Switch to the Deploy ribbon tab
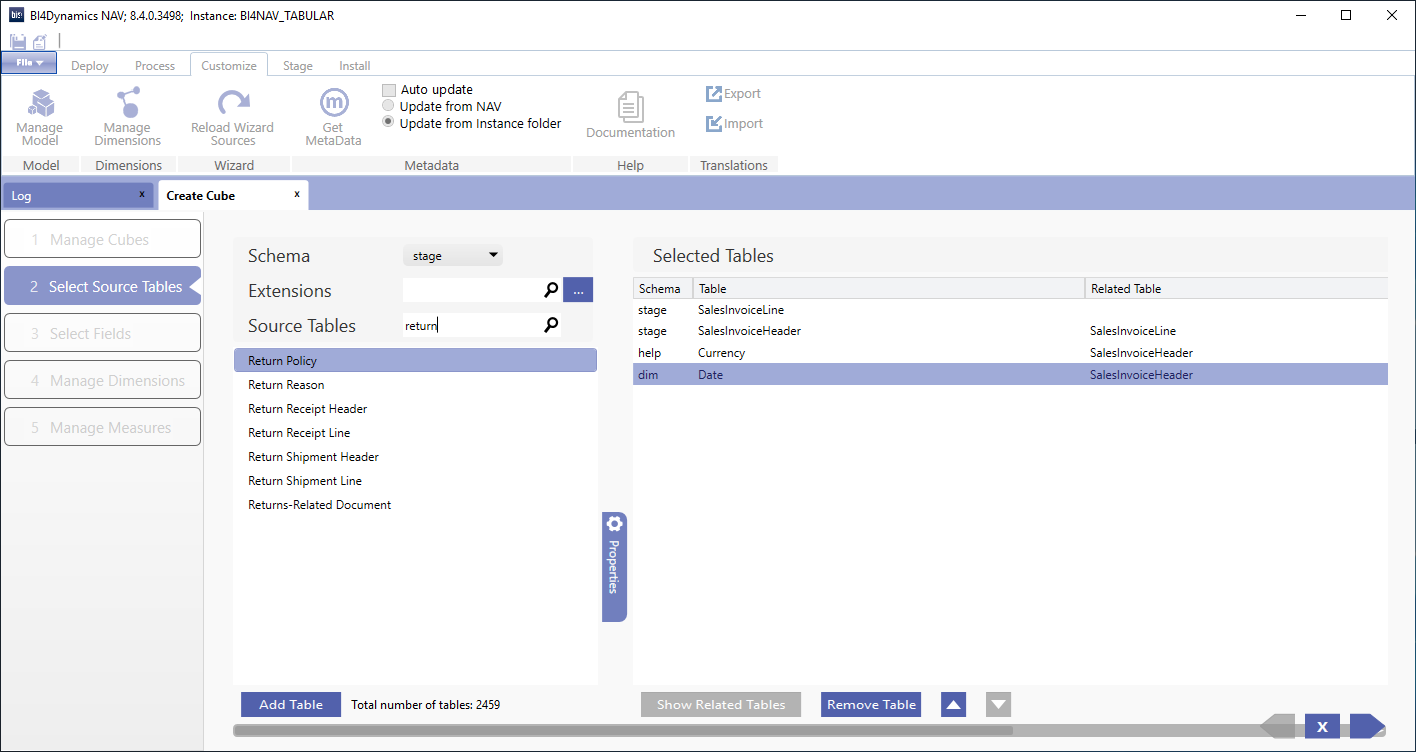The height and width of the screenshot is (752, 1416). tap(90, 66)
